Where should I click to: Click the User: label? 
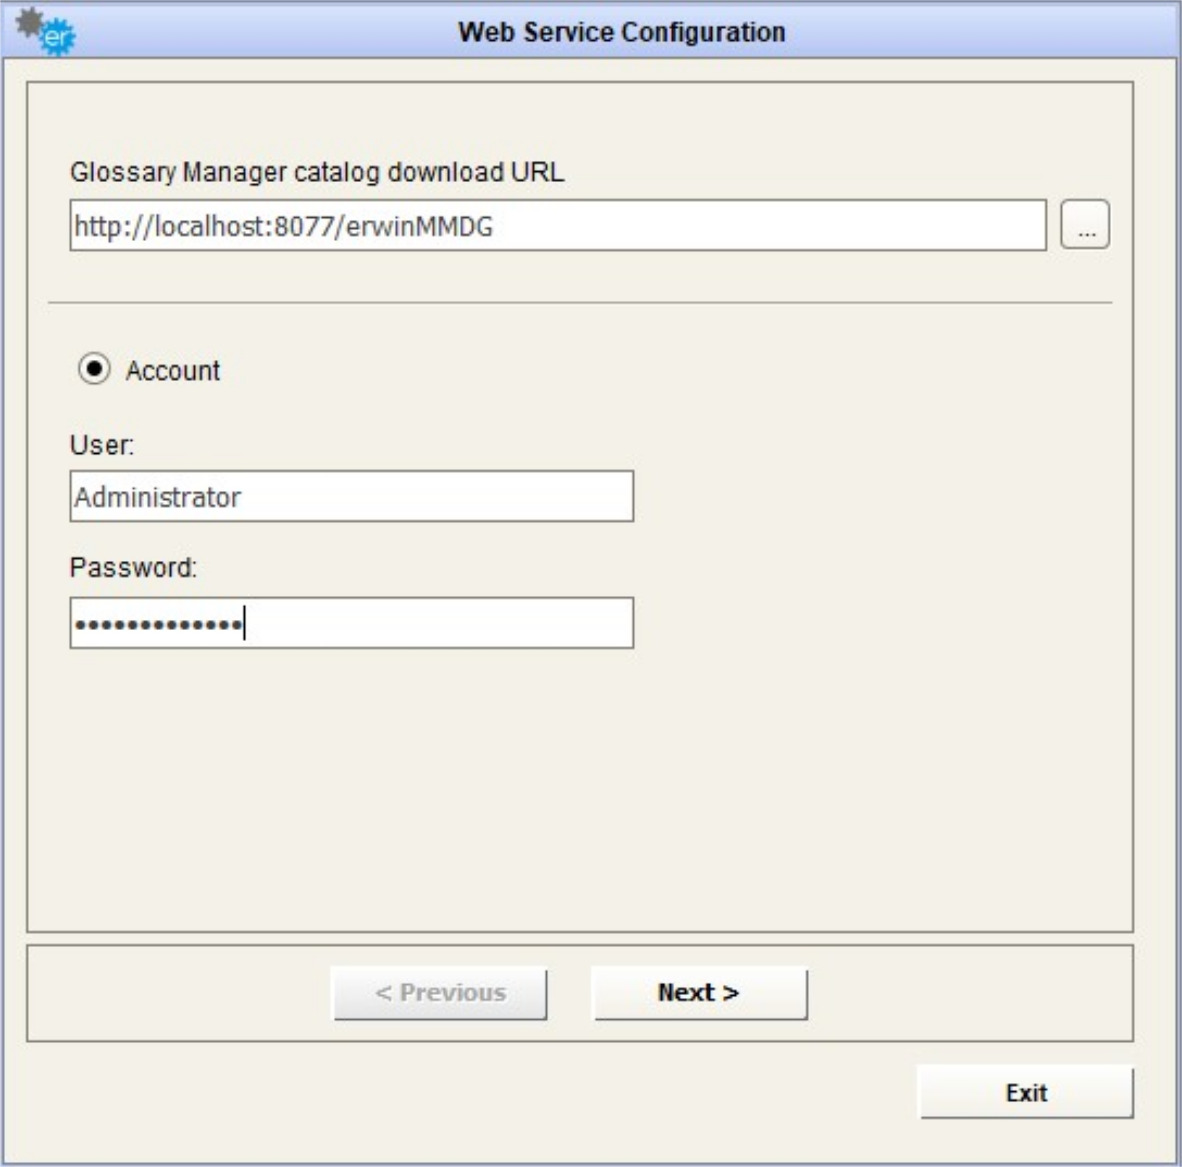click(101, 445)
